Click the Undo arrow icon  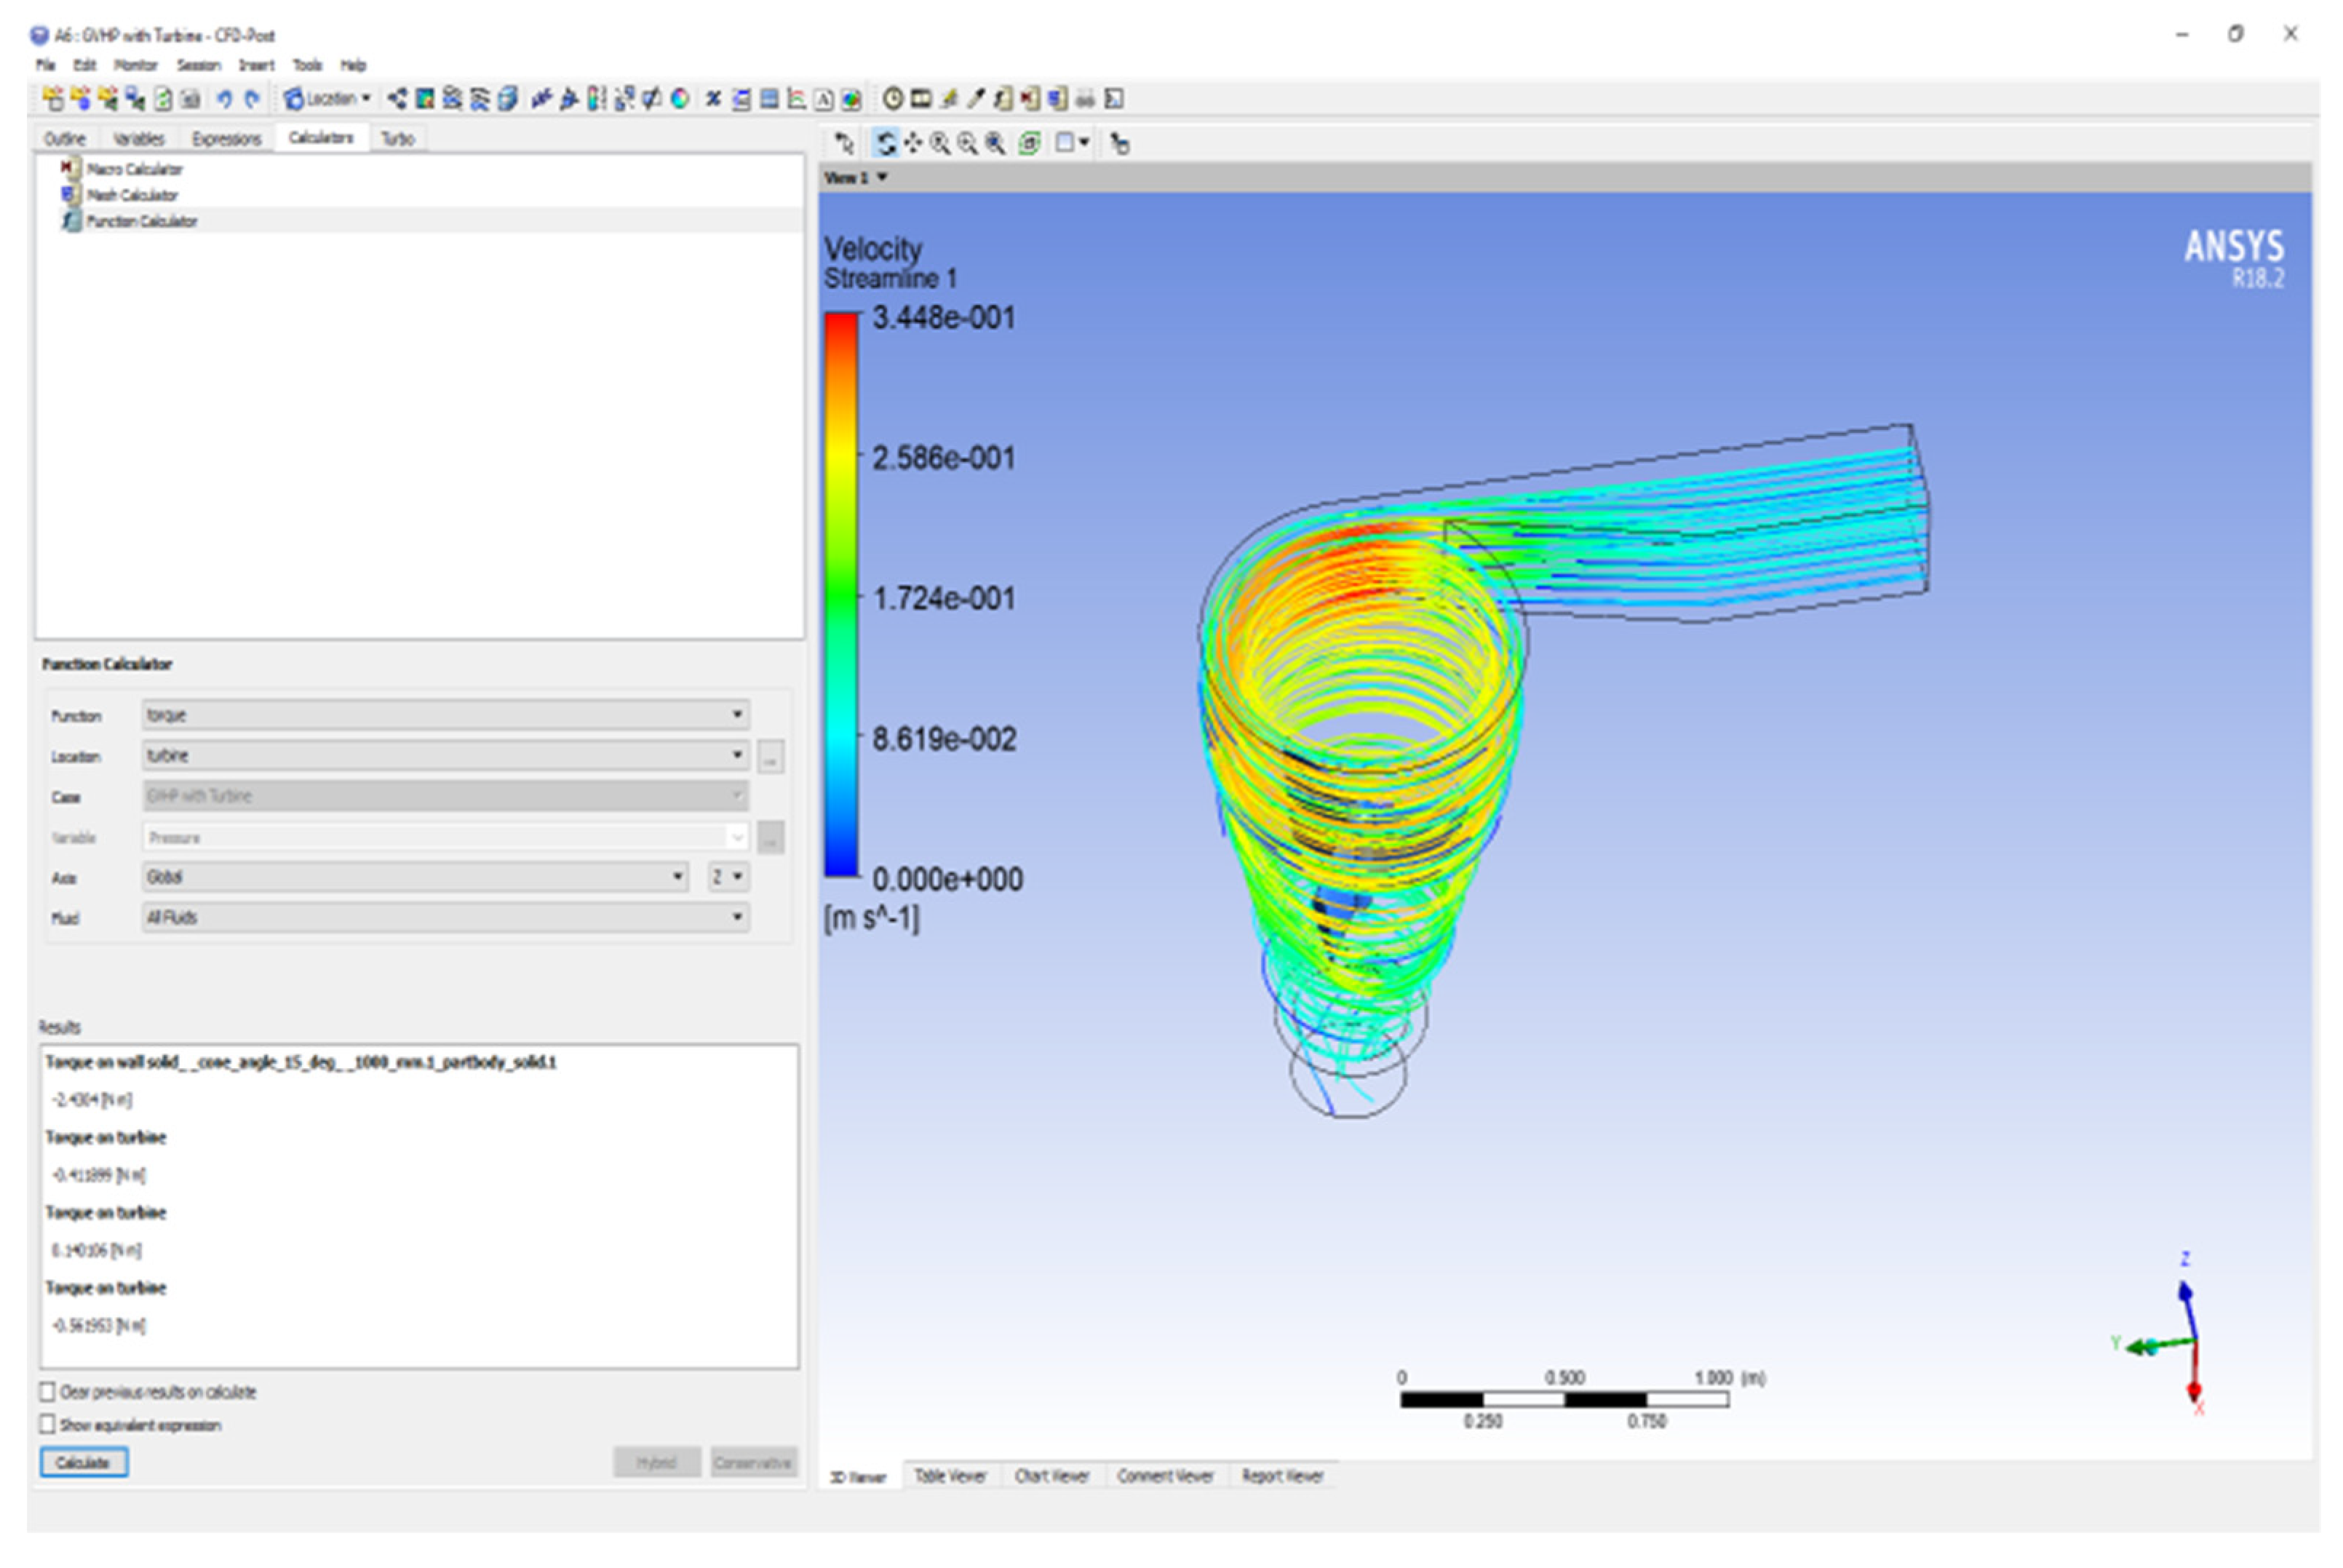tap(224, 99)
